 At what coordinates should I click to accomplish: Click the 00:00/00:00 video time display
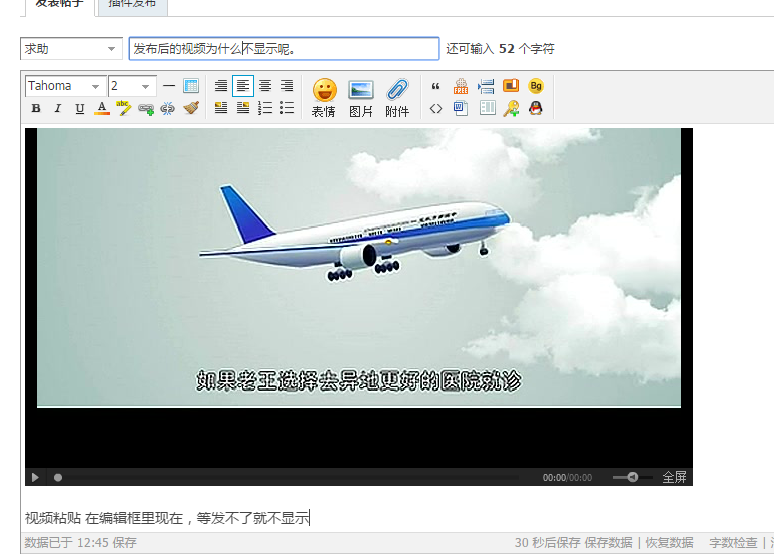tap(567, 477)
